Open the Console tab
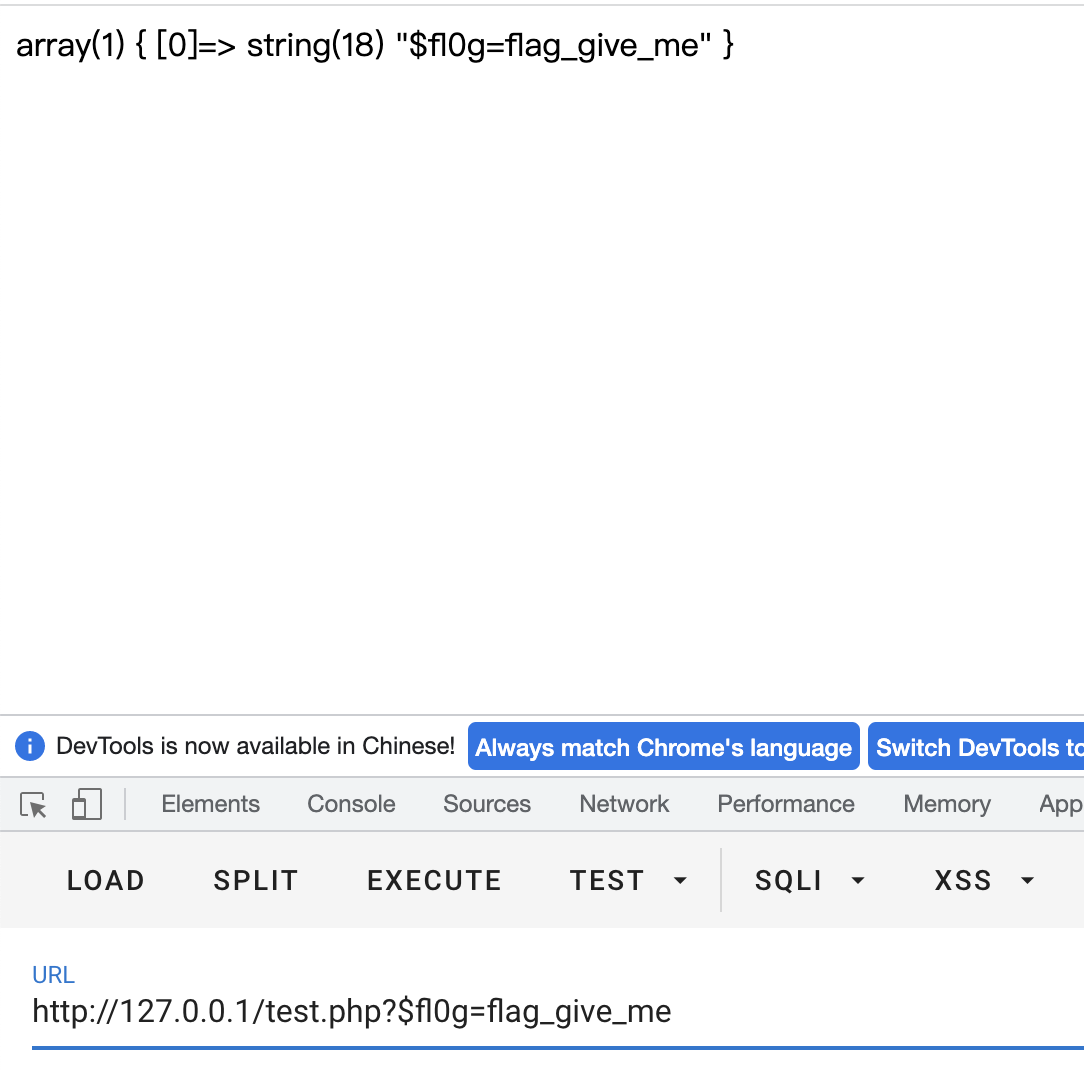Image resolution: width=1084 pixels, height=1070 pixels. tap(350, 804)
